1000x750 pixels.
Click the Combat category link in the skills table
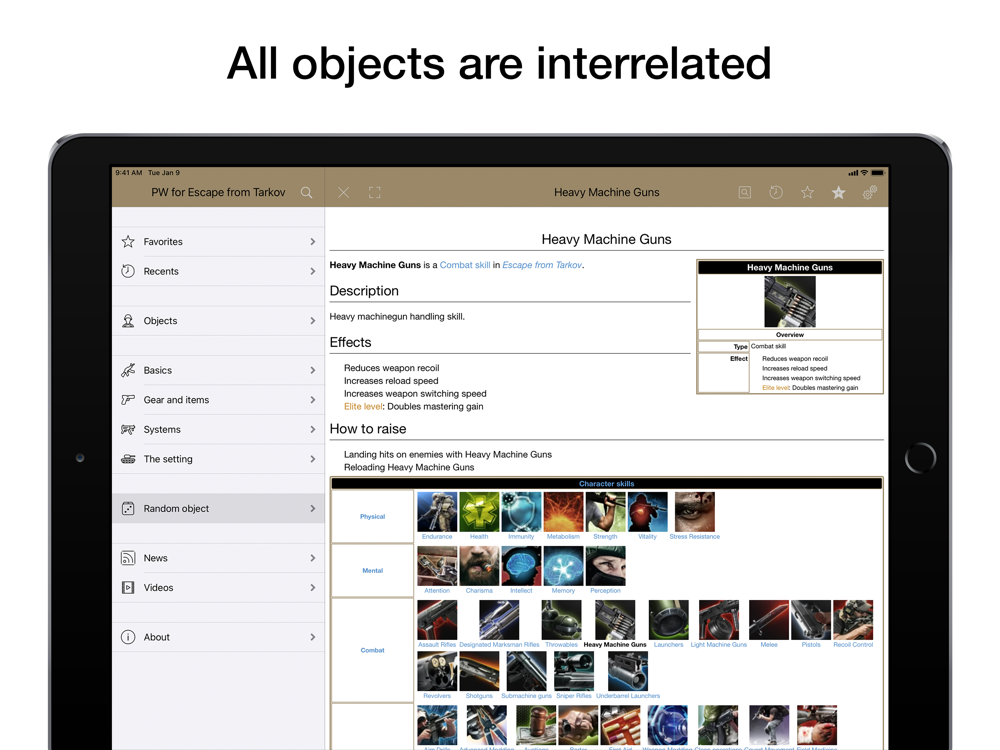coord(372,651)
